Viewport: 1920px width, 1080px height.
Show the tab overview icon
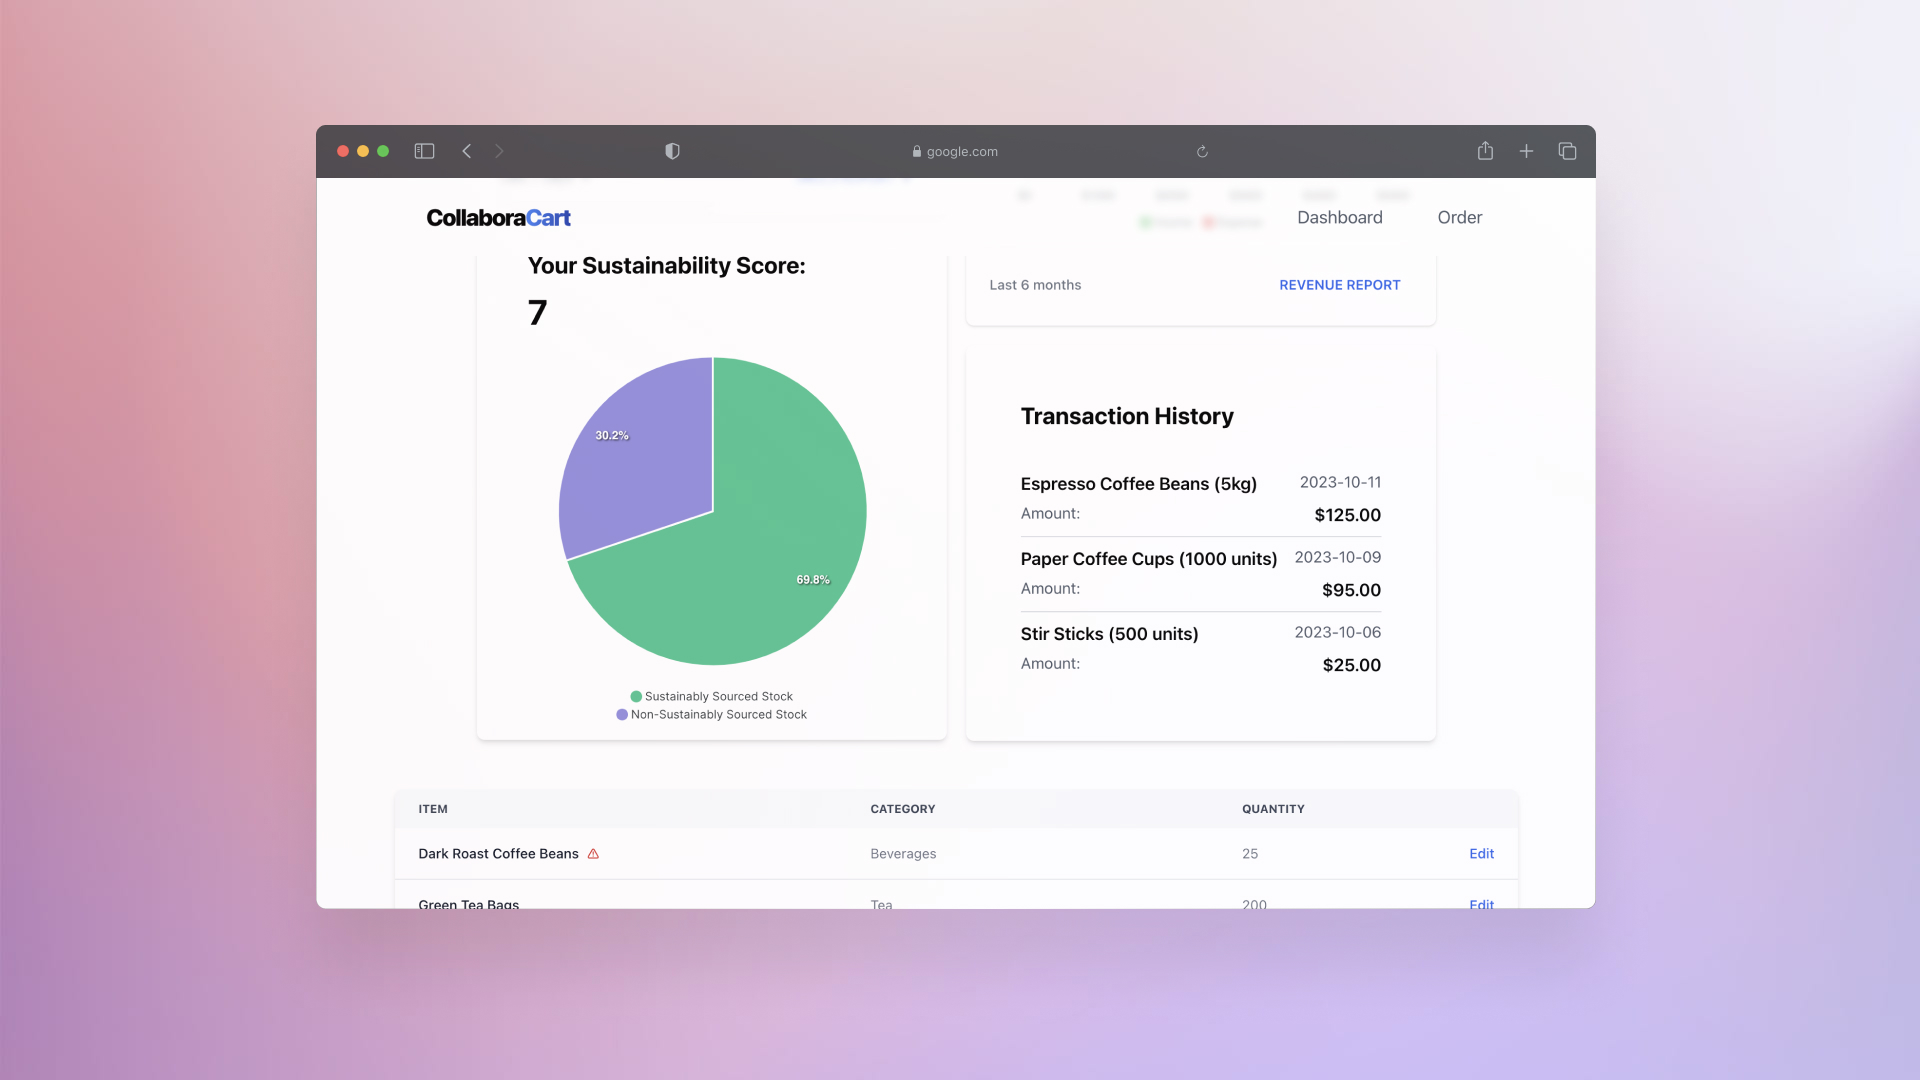(1567, 151)
